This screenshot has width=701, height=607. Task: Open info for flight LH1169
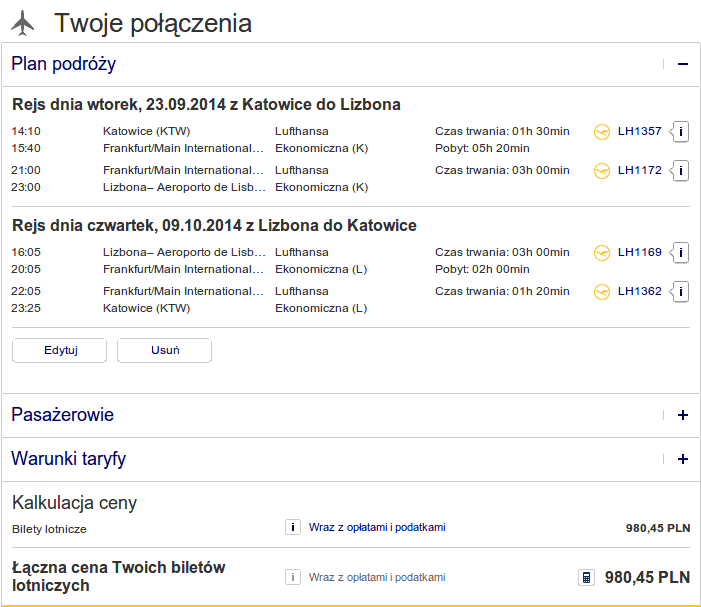(680, 253)
